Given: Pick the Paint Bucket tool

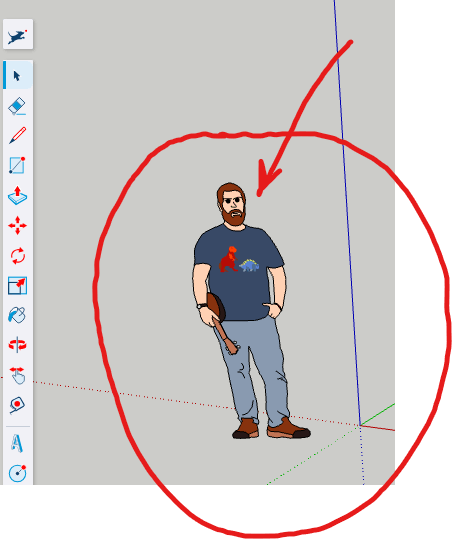Looking at the screenshot, I should (x=17, y=315).
